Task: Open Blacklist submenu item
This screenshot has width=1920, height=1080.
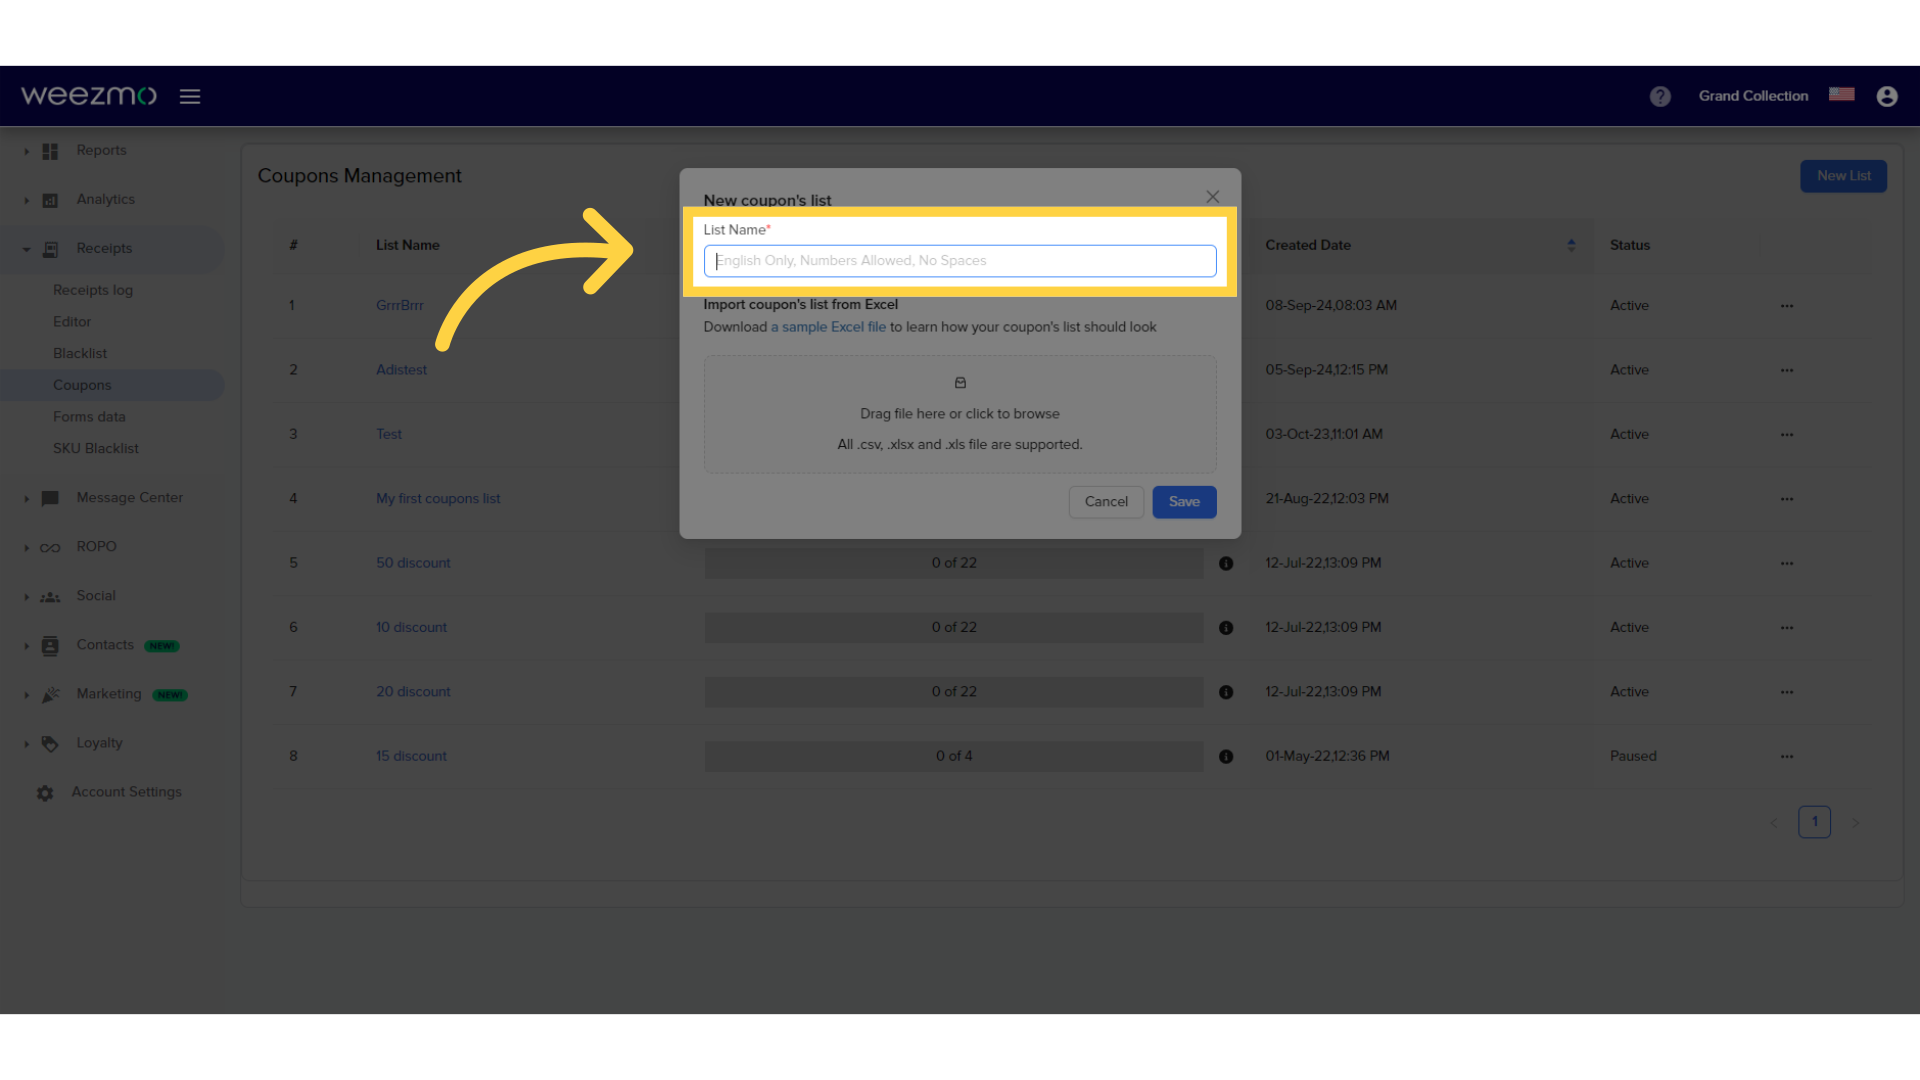Action: click(80, 354)
